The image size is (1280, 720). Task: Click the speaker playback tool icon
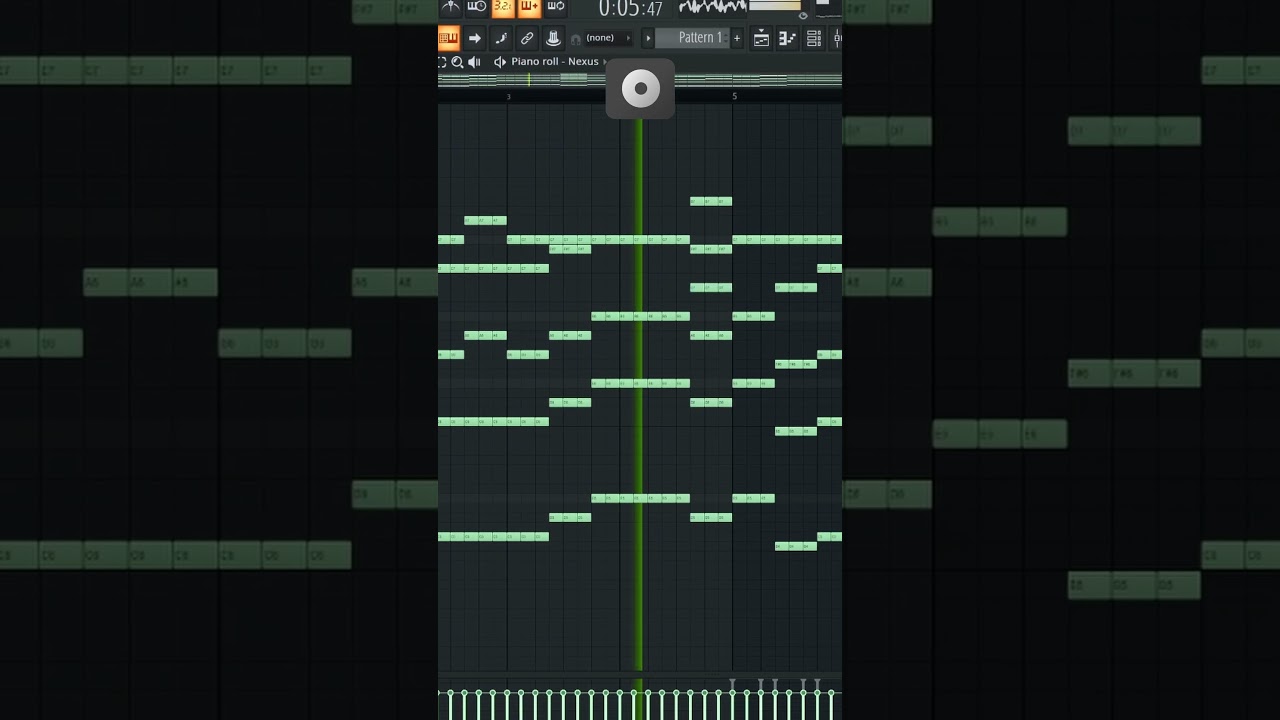[474, 62]
